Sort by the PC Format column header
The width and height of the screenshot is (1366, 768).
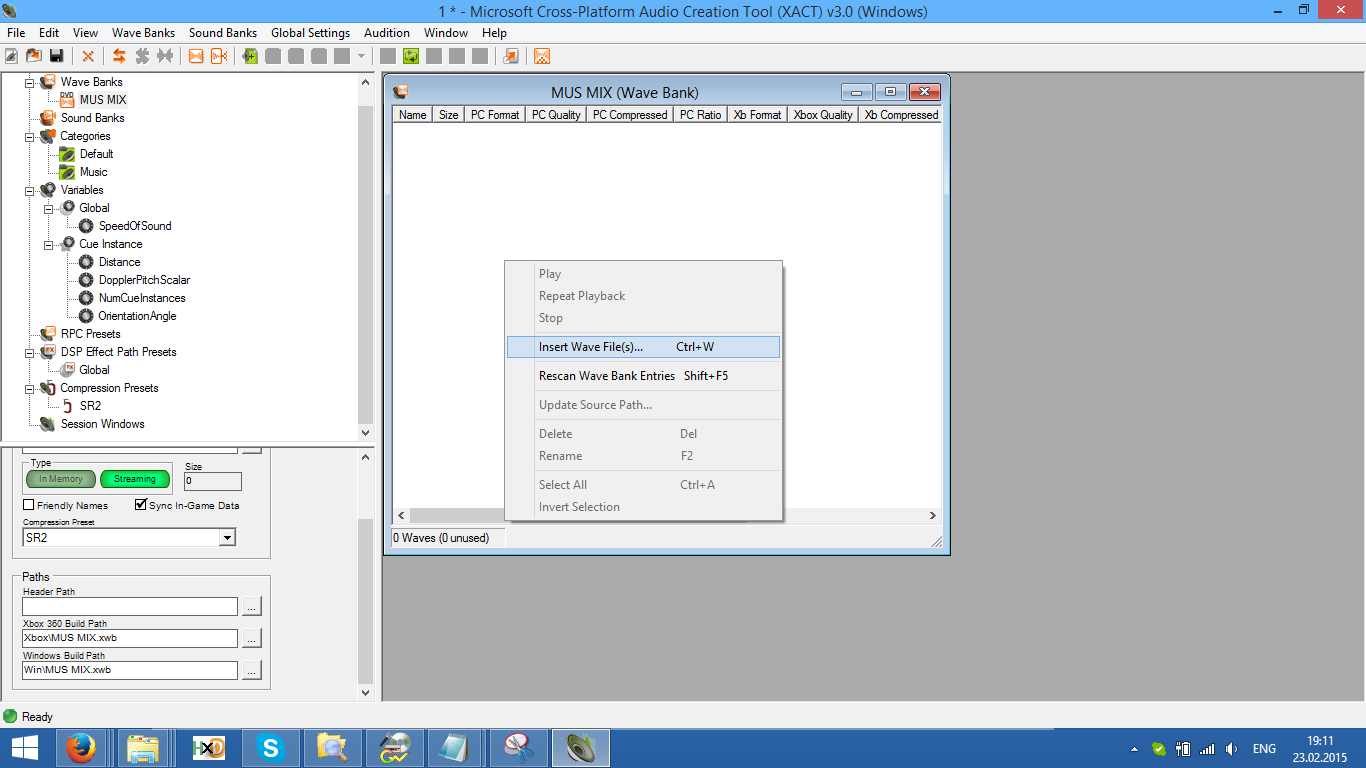495,115
